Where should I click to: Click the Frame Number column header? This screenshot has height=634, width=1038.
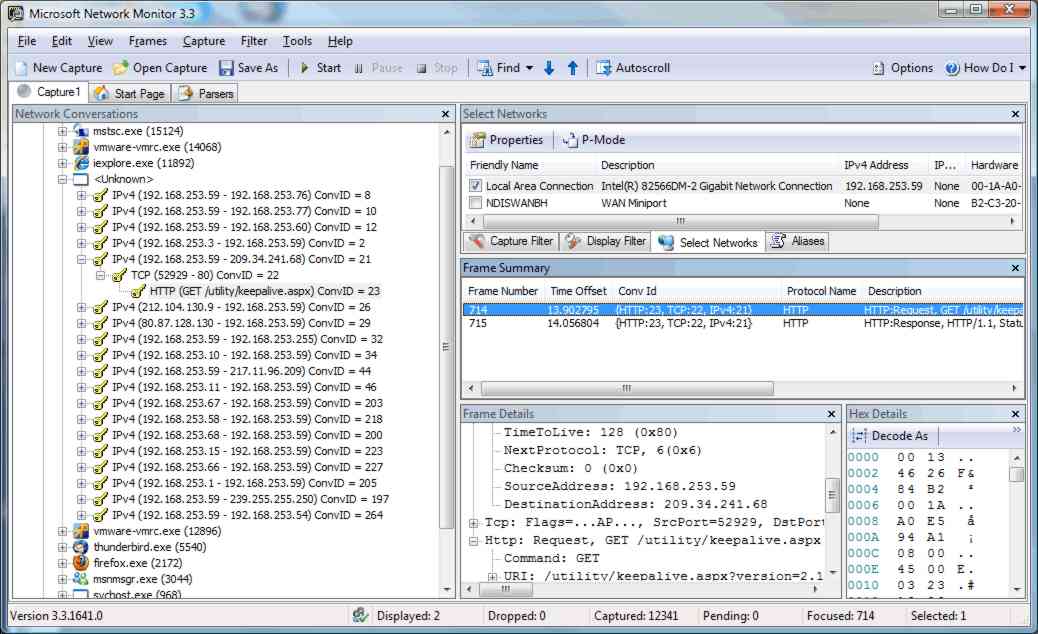pyautogui.click(x=503, y=291)
